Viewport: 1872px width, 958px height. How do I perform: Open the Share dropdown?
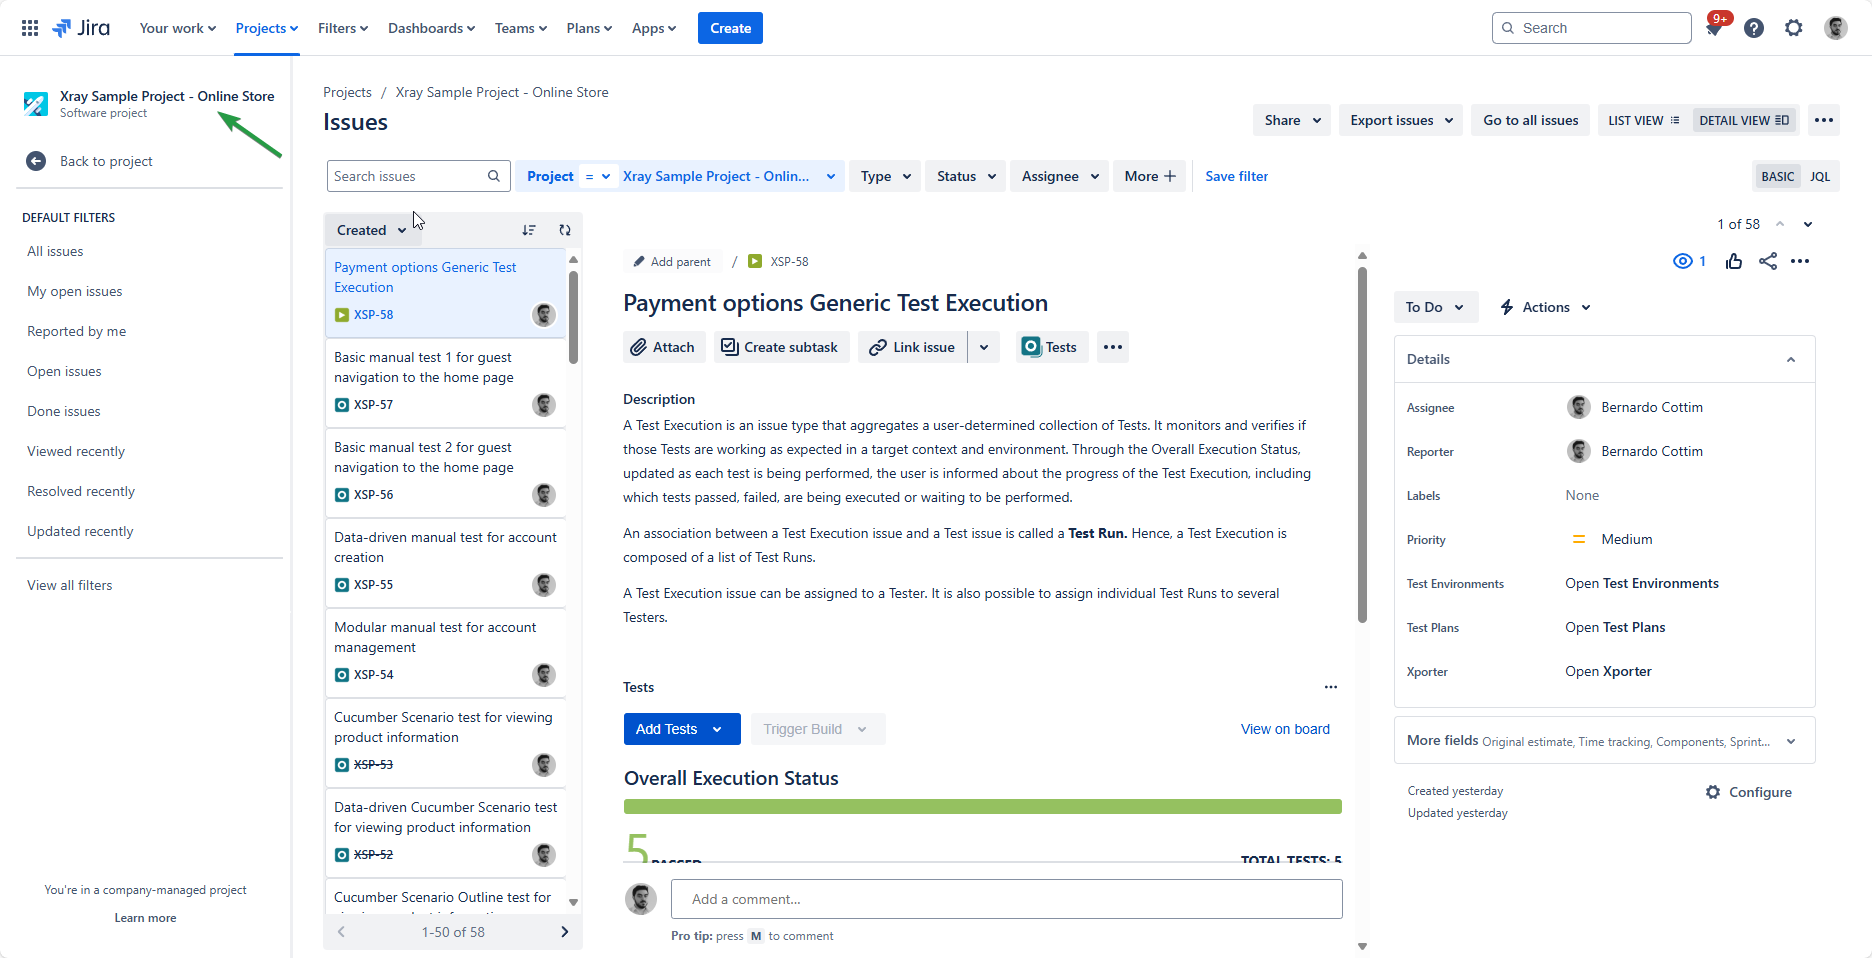click(1292, 120)
